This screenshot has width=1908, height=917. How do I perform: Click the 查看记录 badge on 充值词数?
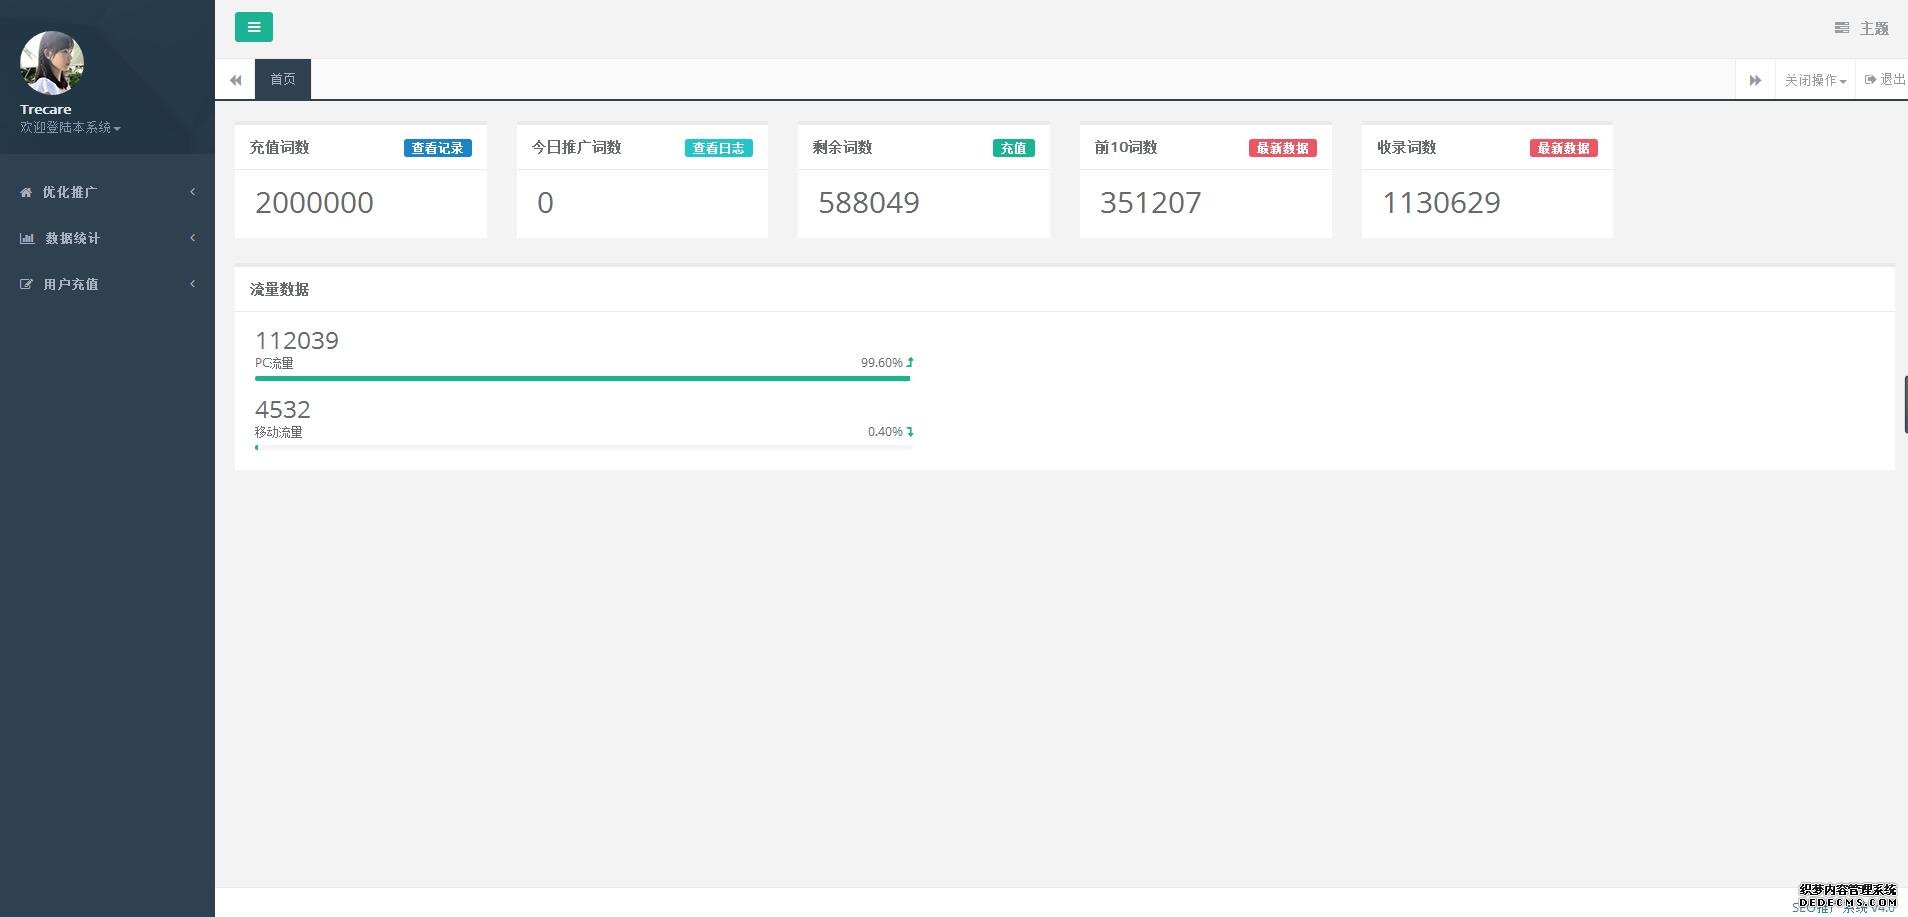437,148
